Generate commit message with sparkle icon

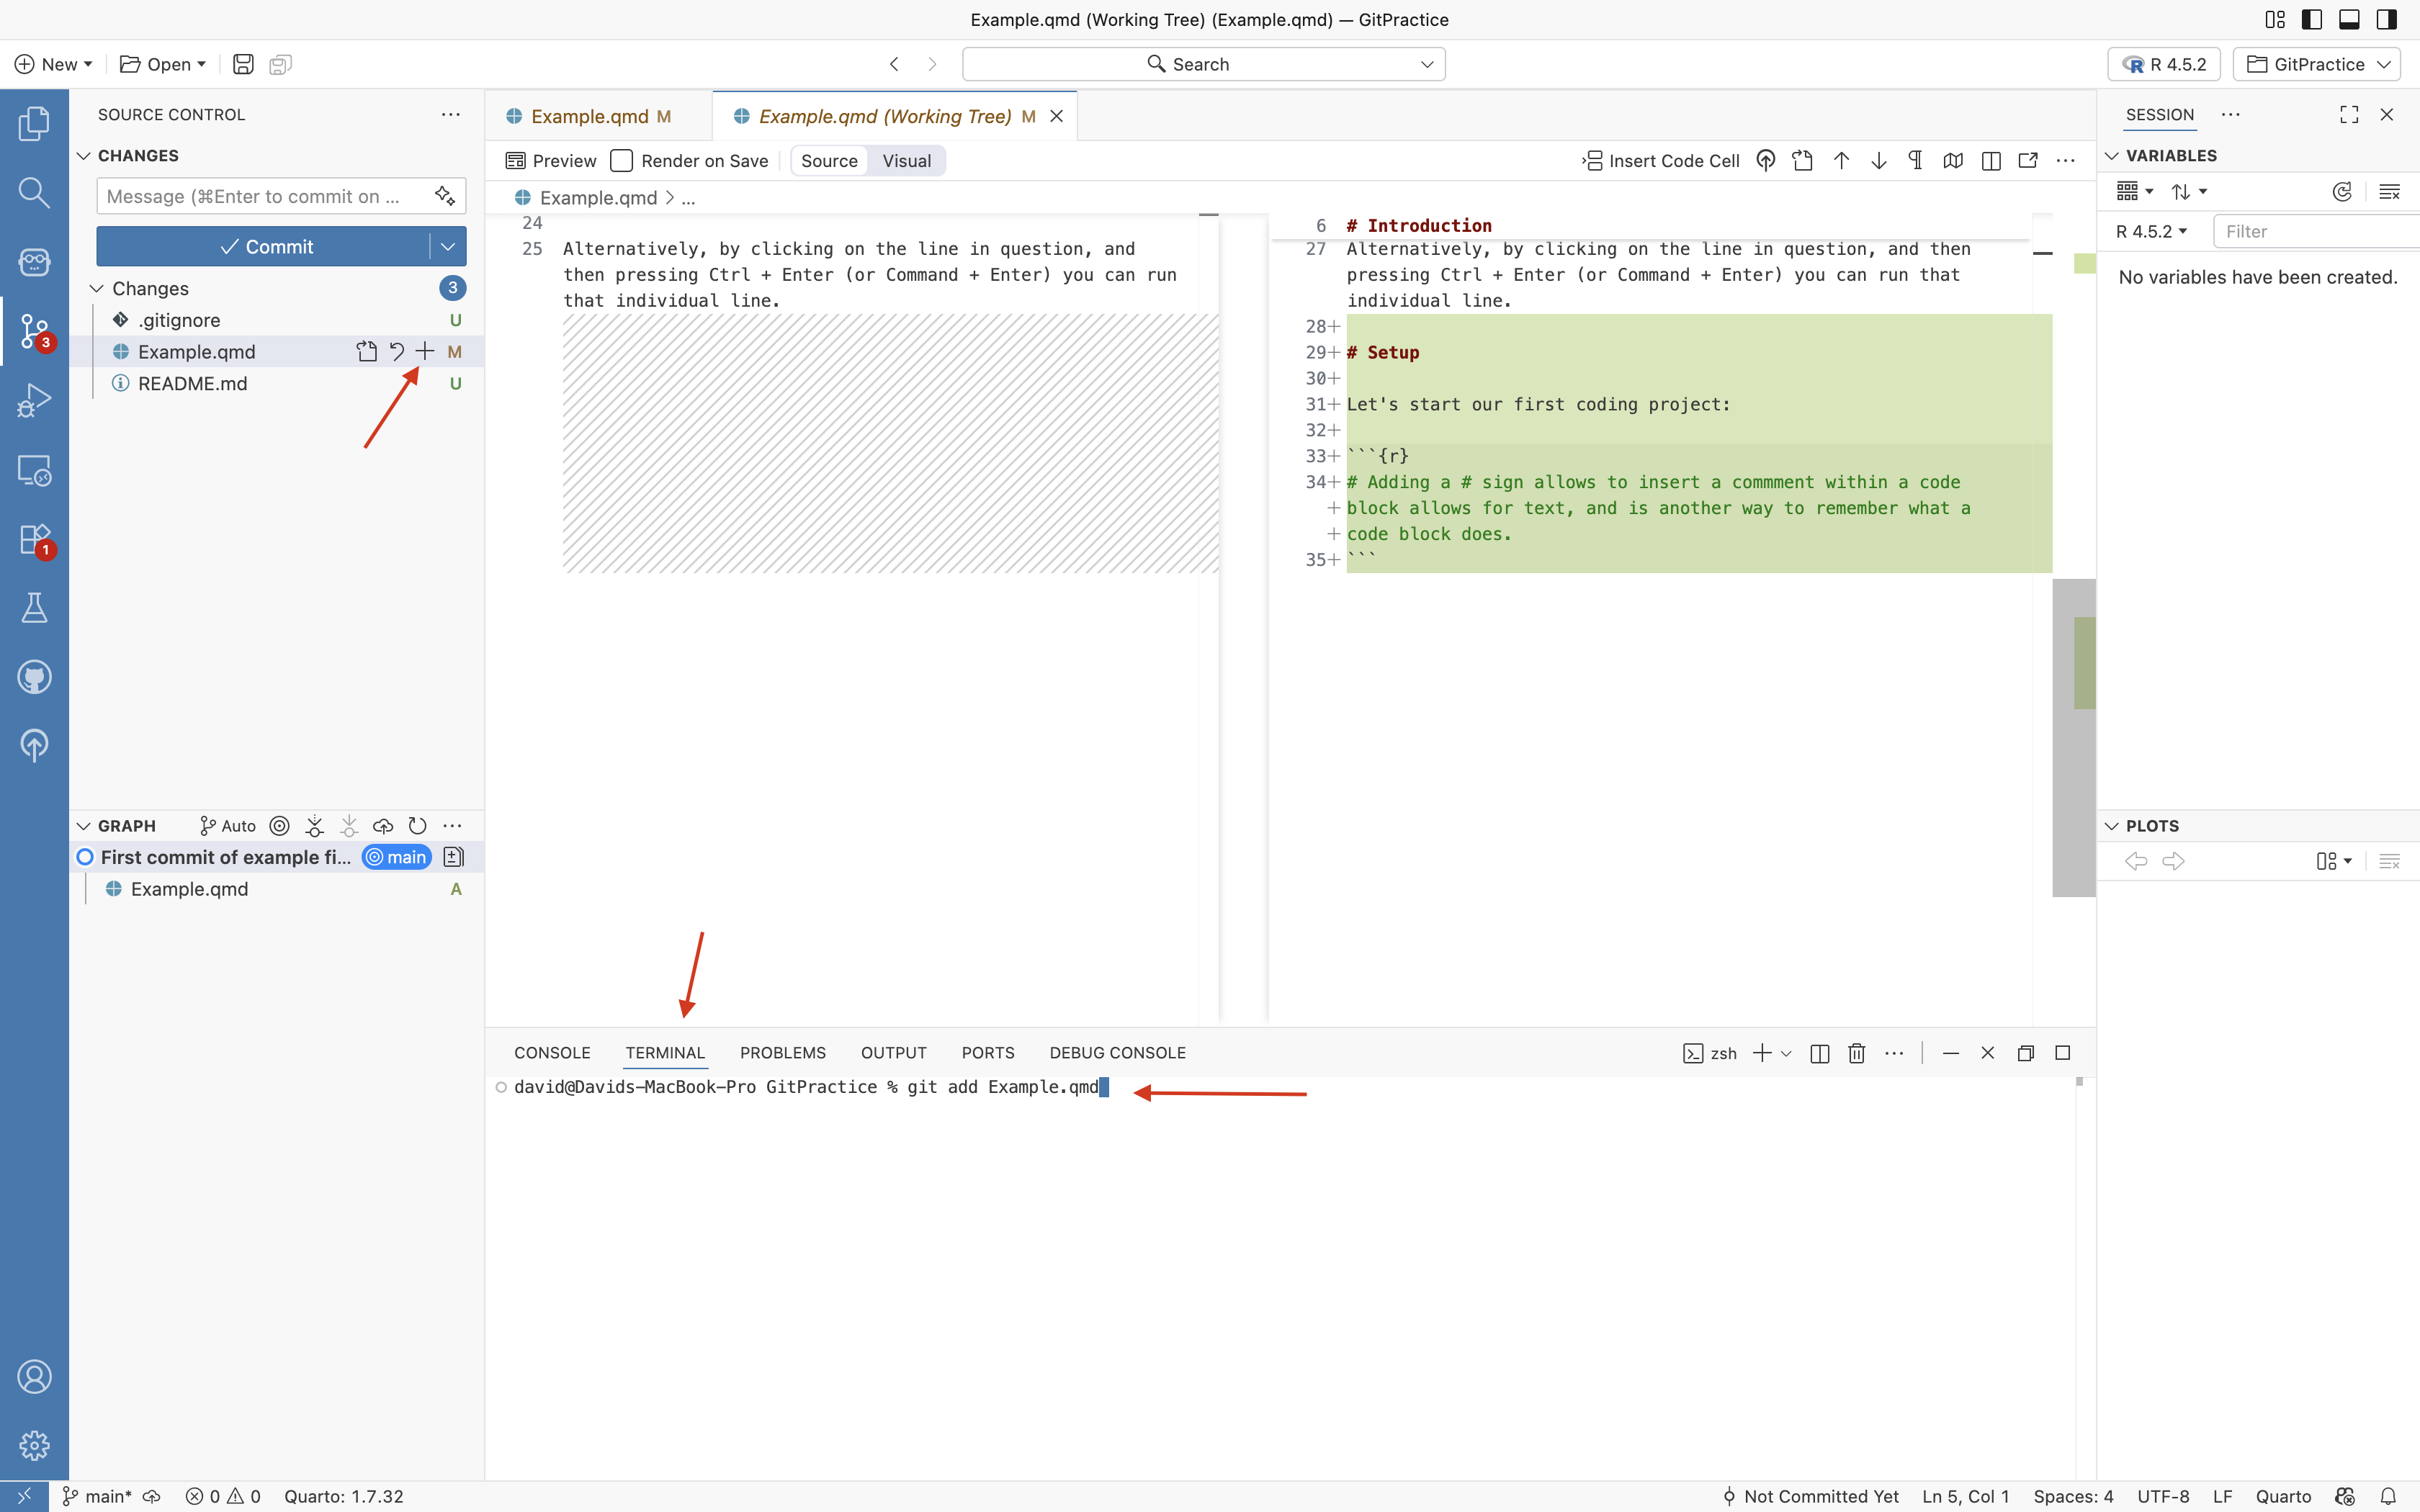click(x=445, y=196)
